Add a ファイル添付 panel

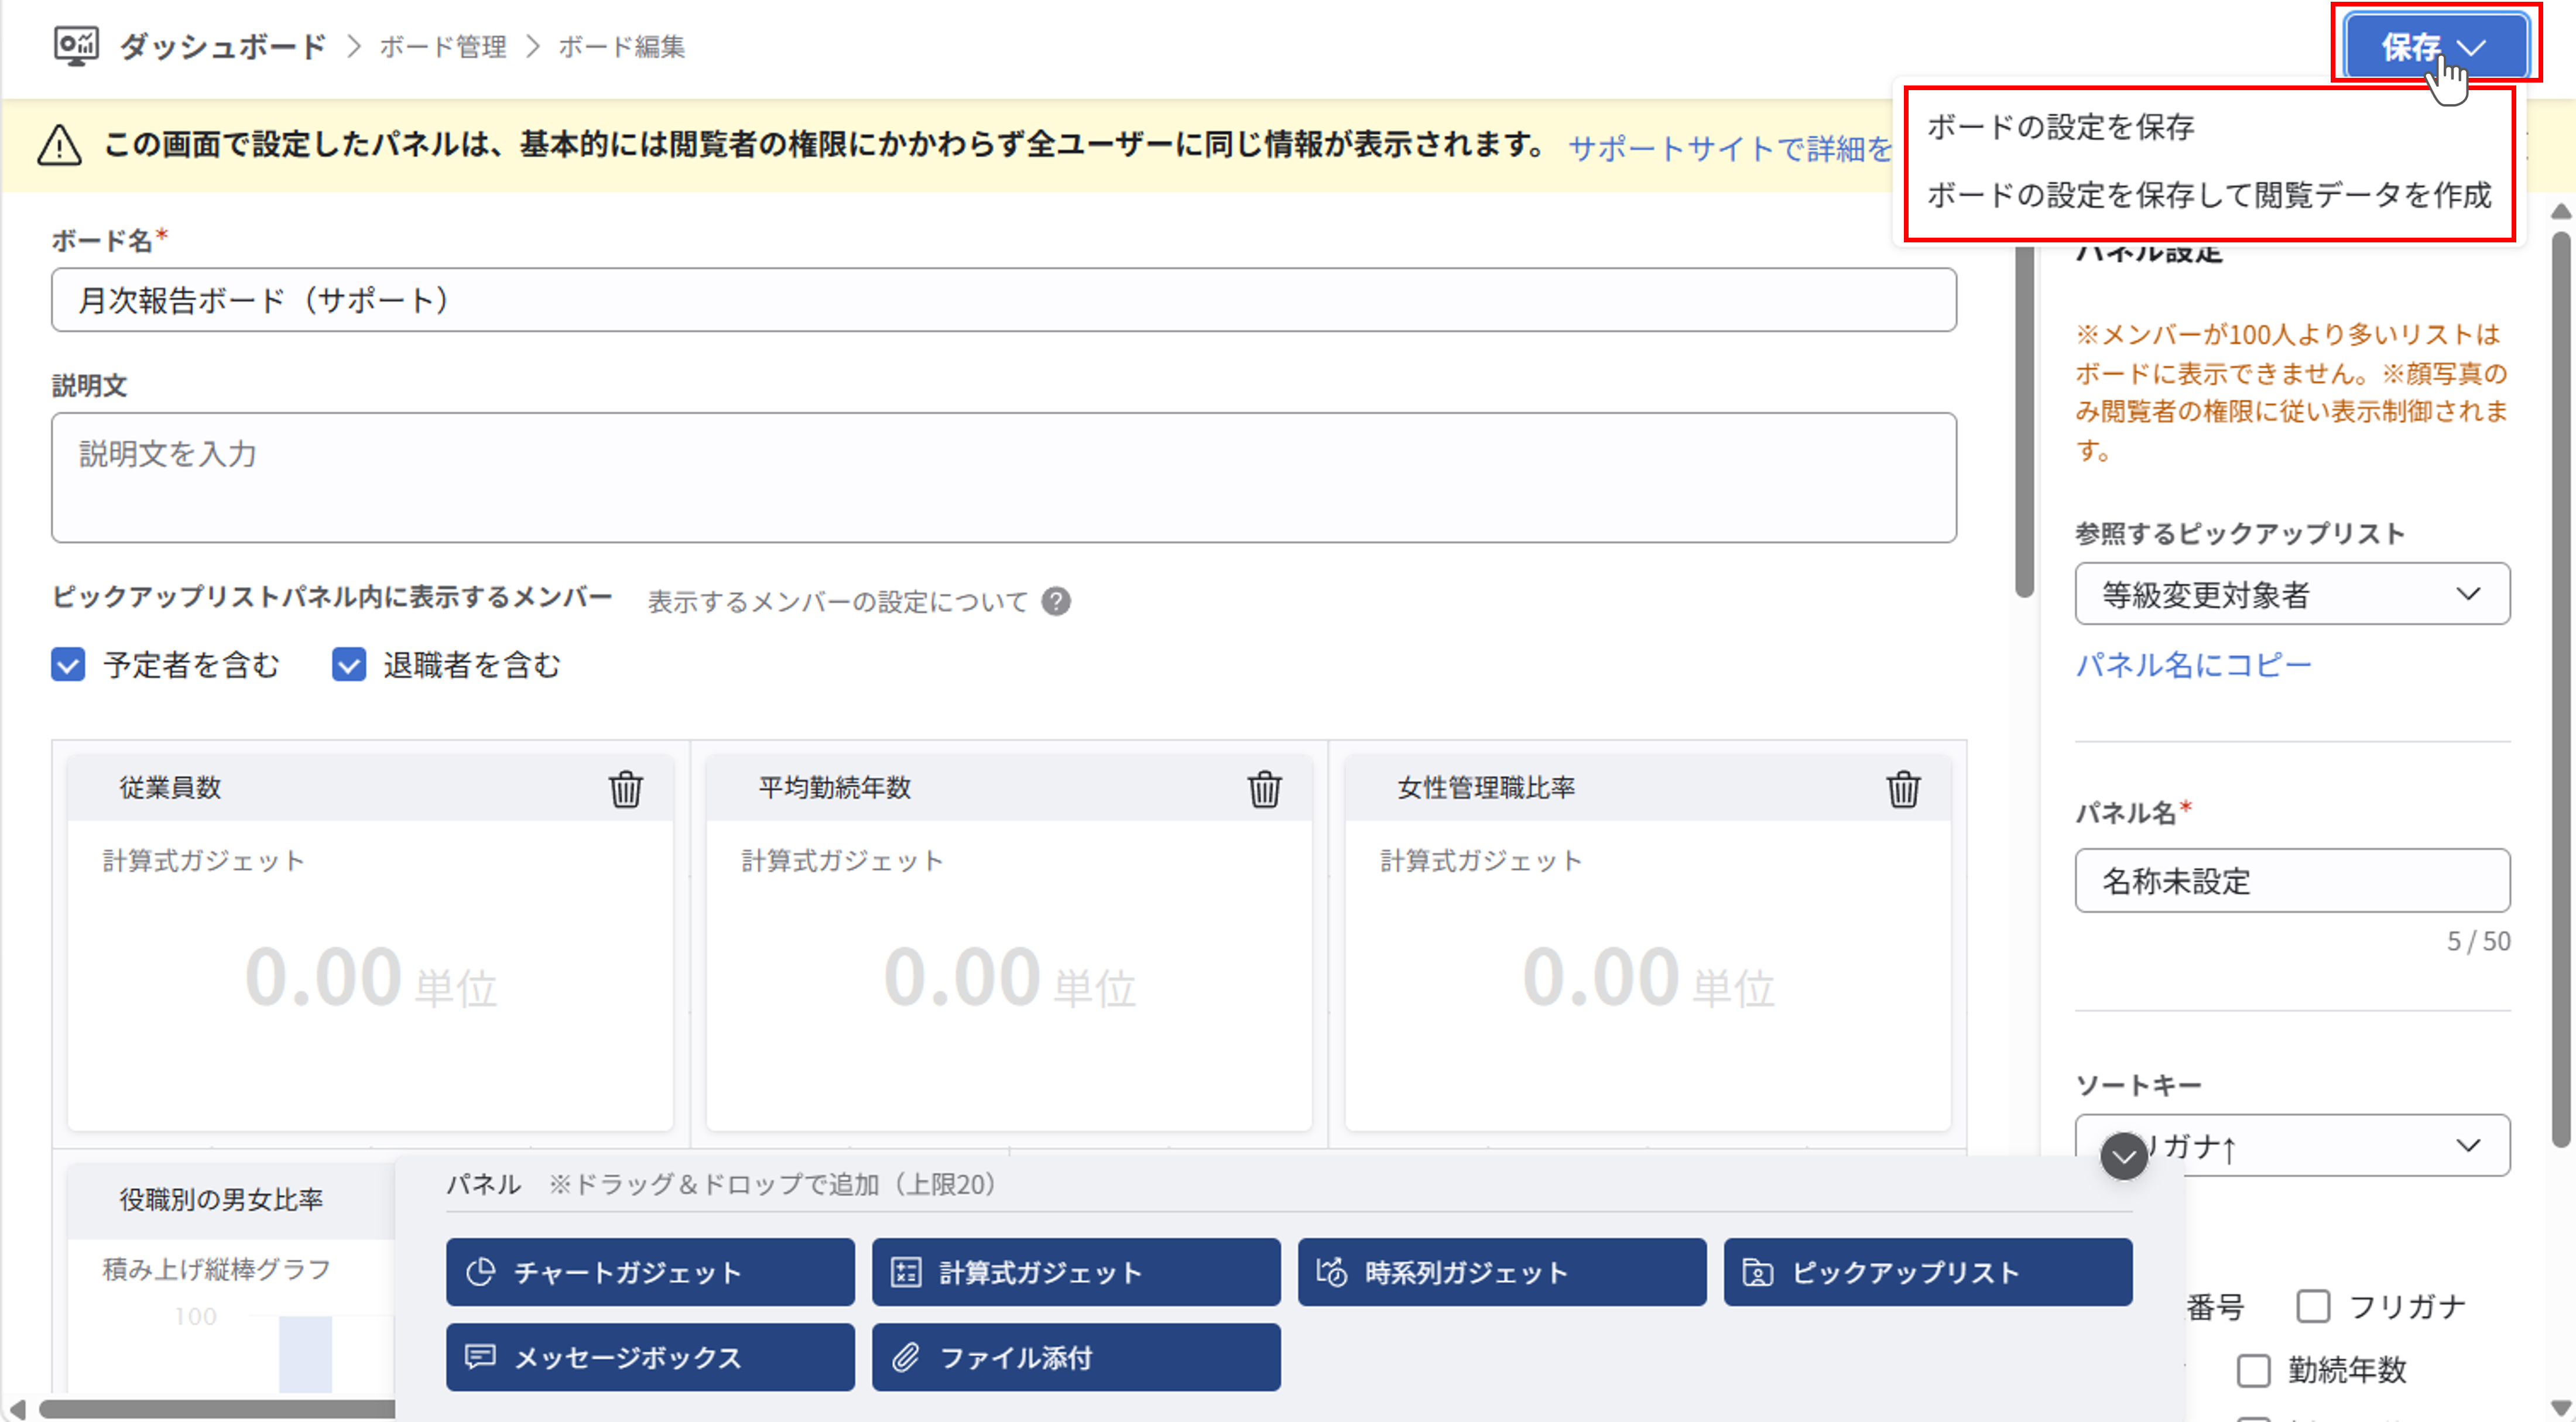[x=1076, y=1357]
